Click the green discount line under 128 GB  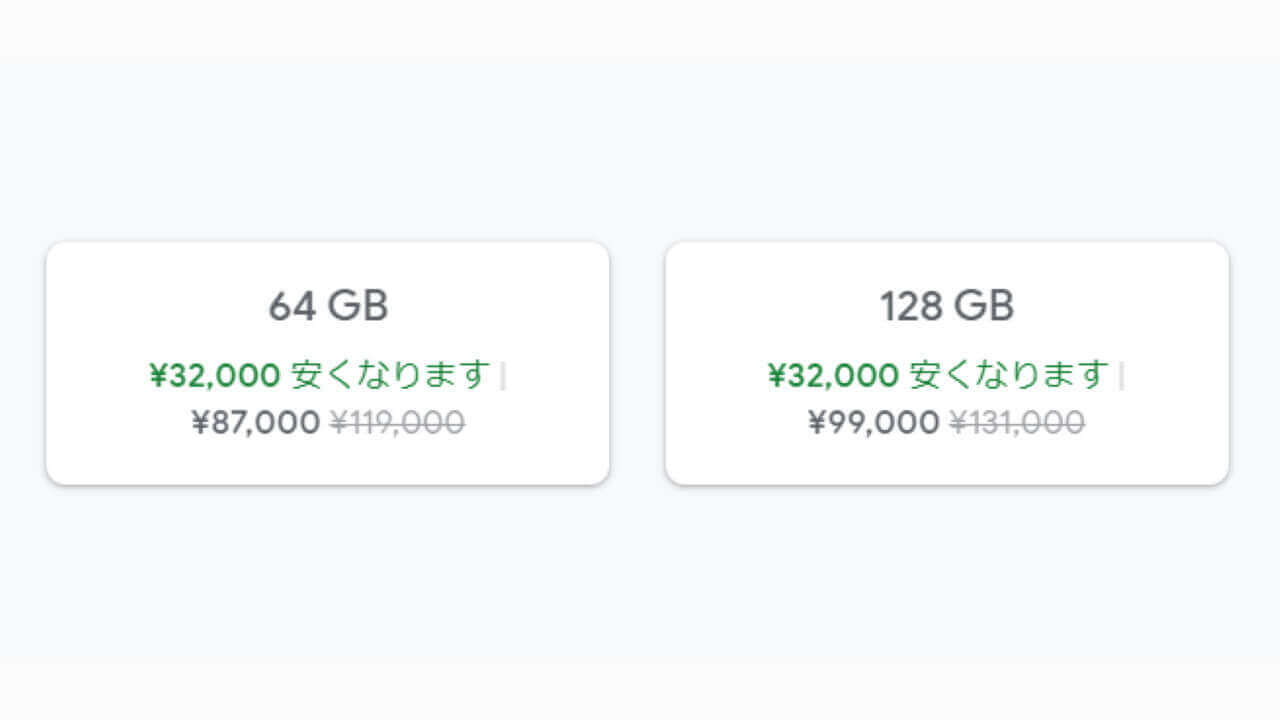click(x=938, y=375)
